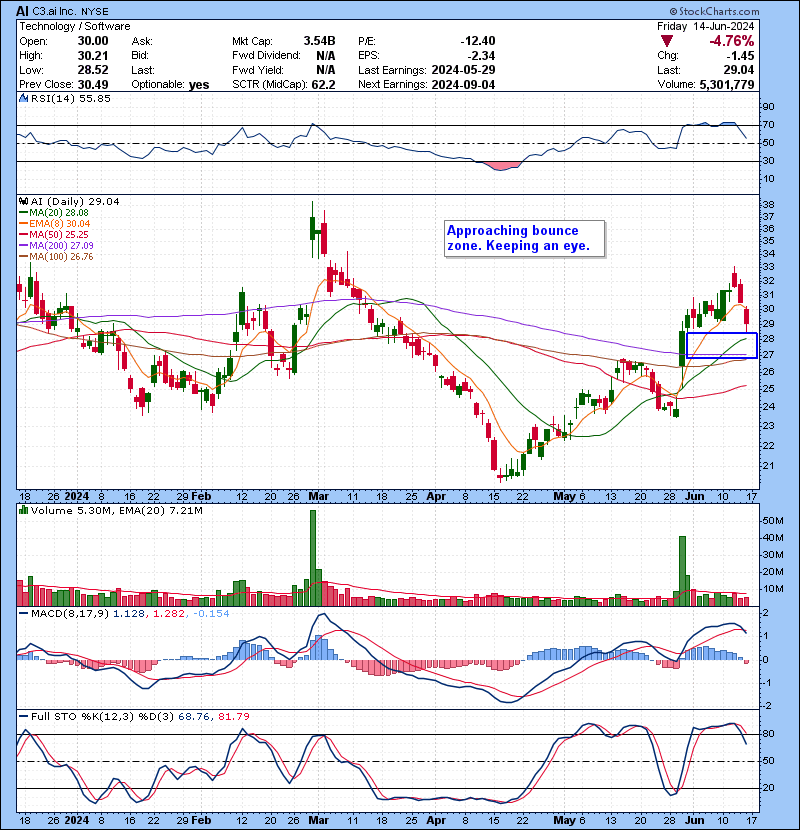Click the MA(200) 27.09 legend entry
Viewport: 800px width, 830px height.
pyautogui.click(x=61, y=246)
